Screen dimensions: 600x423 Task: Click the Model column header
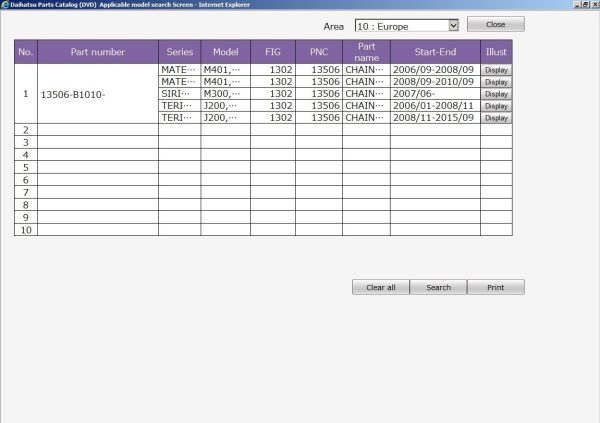[226, 52]
